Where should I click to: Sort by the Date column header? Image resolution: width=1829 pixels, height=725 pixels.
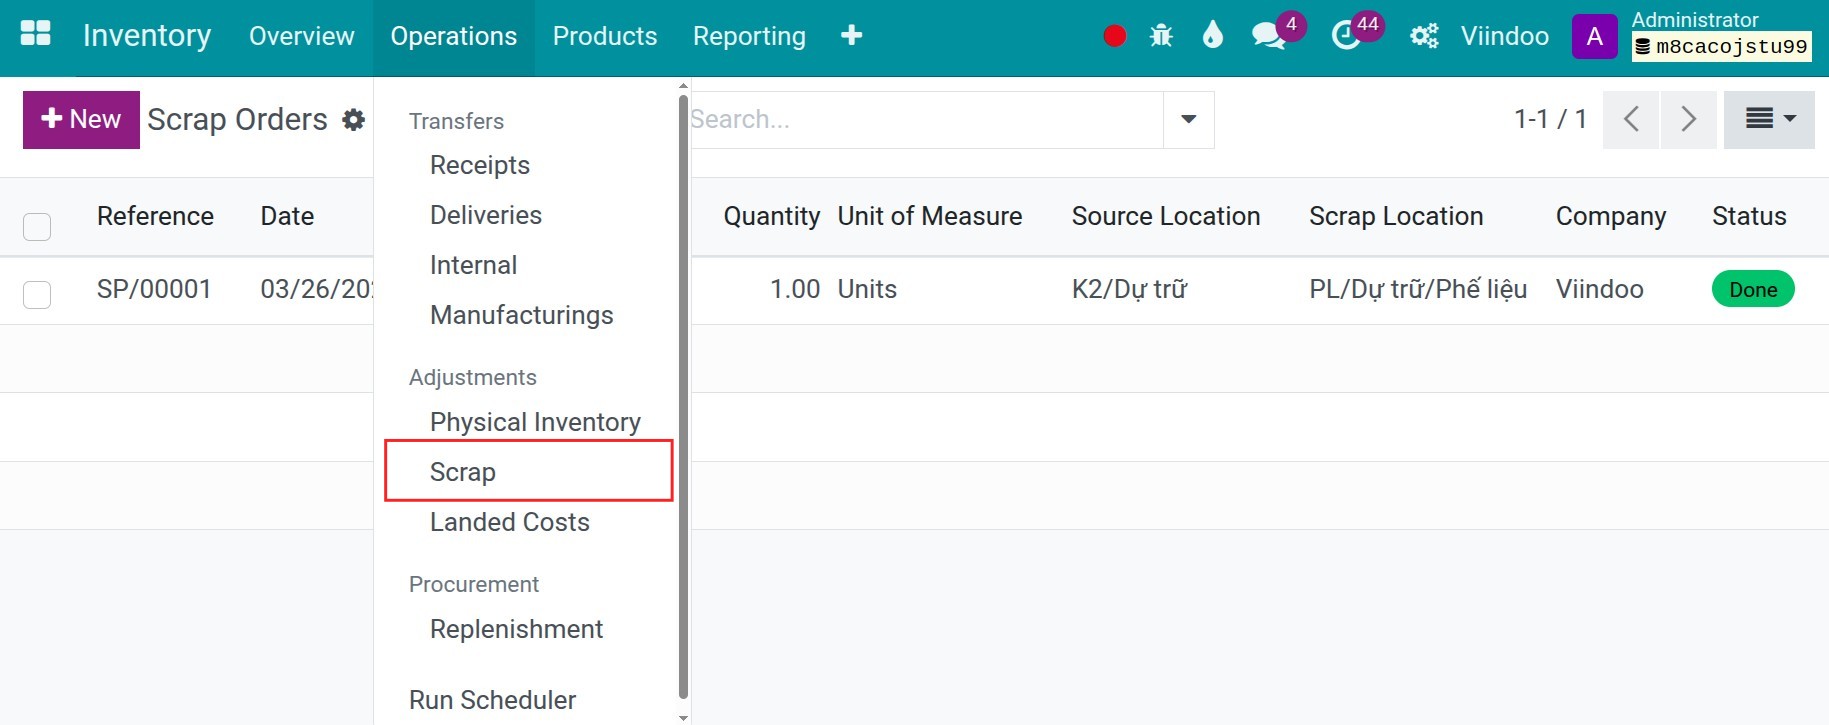click(287, 216)
